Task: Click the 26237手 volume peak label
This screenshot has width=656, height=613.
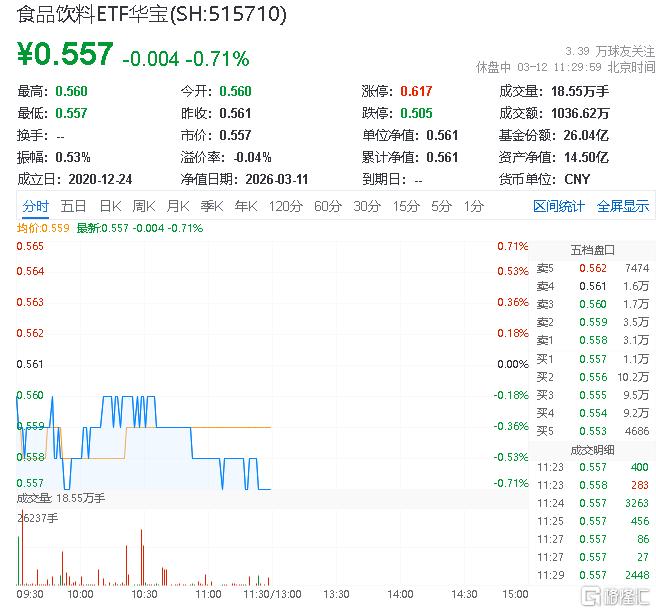Action: 38,518
